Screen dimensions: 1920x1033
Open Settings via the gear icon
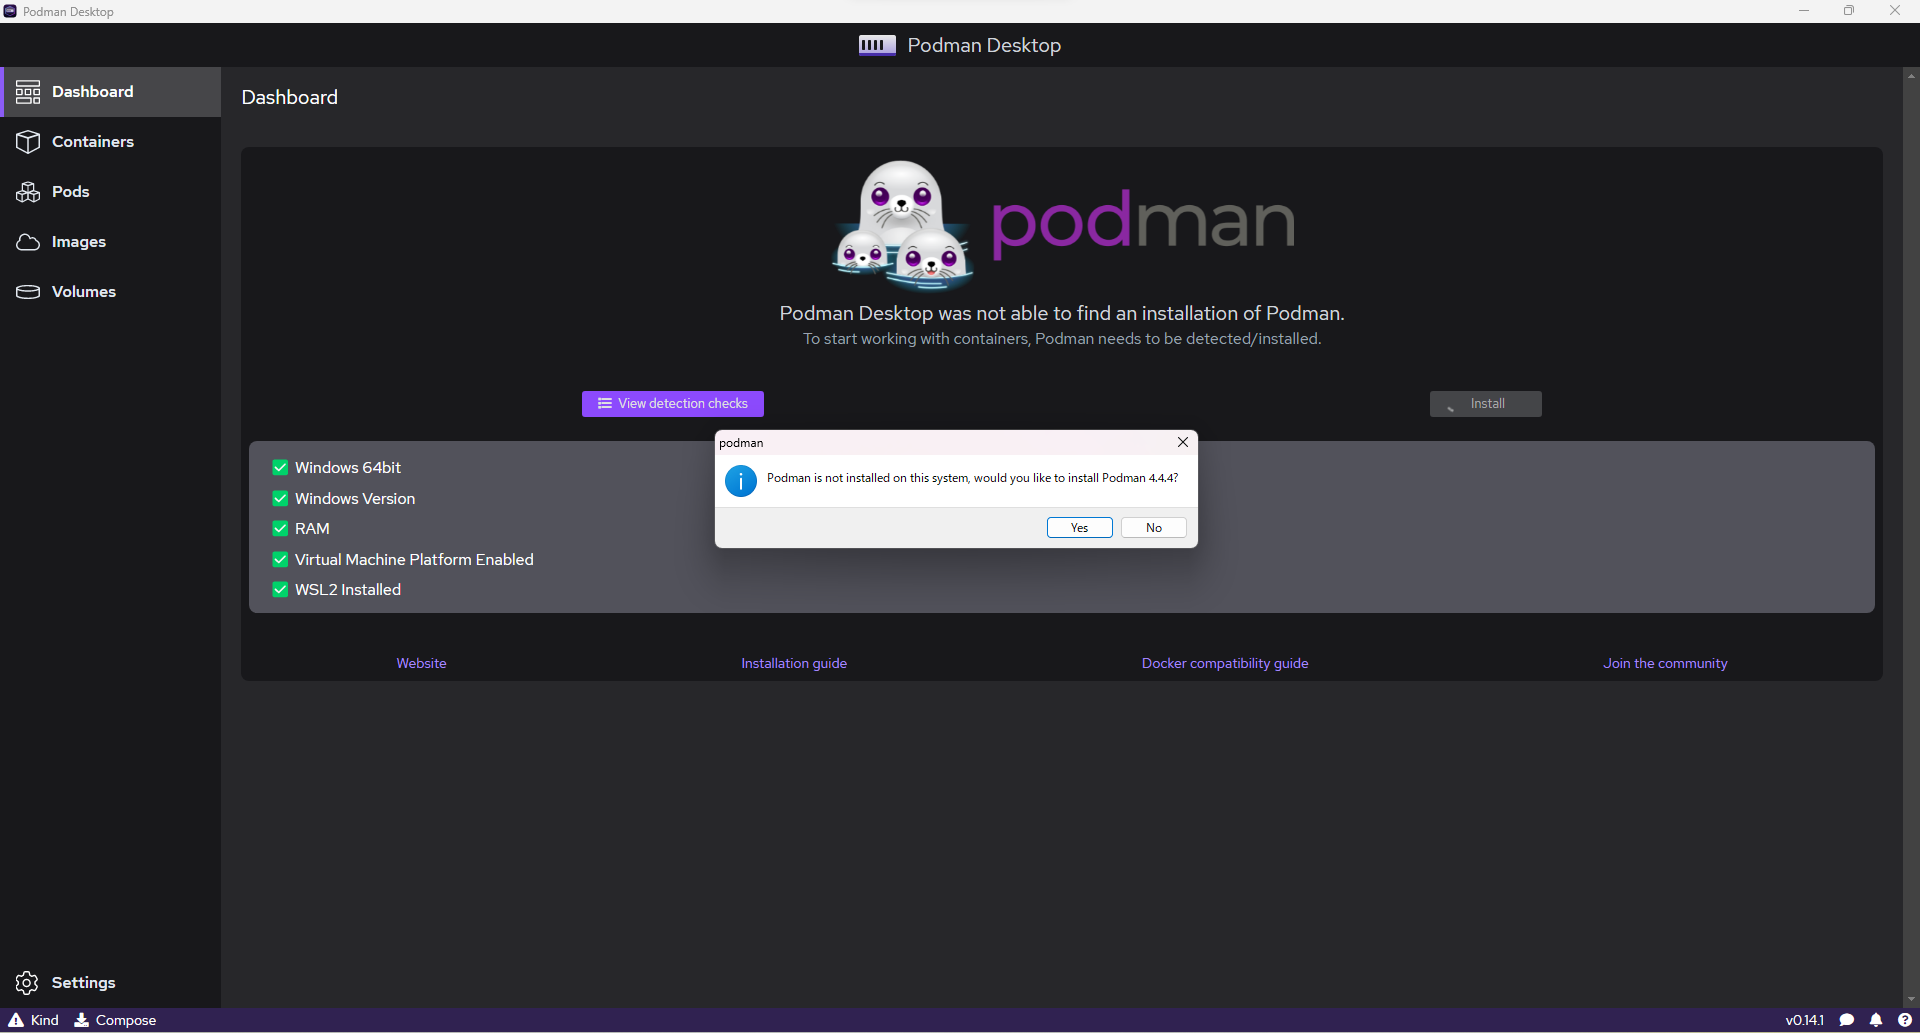[27, 982]
